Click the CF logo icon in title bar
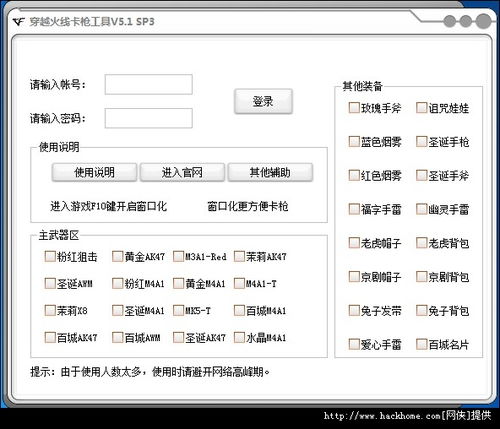The height and width of the screenshot is (429, 500). (x=18, y=22)
